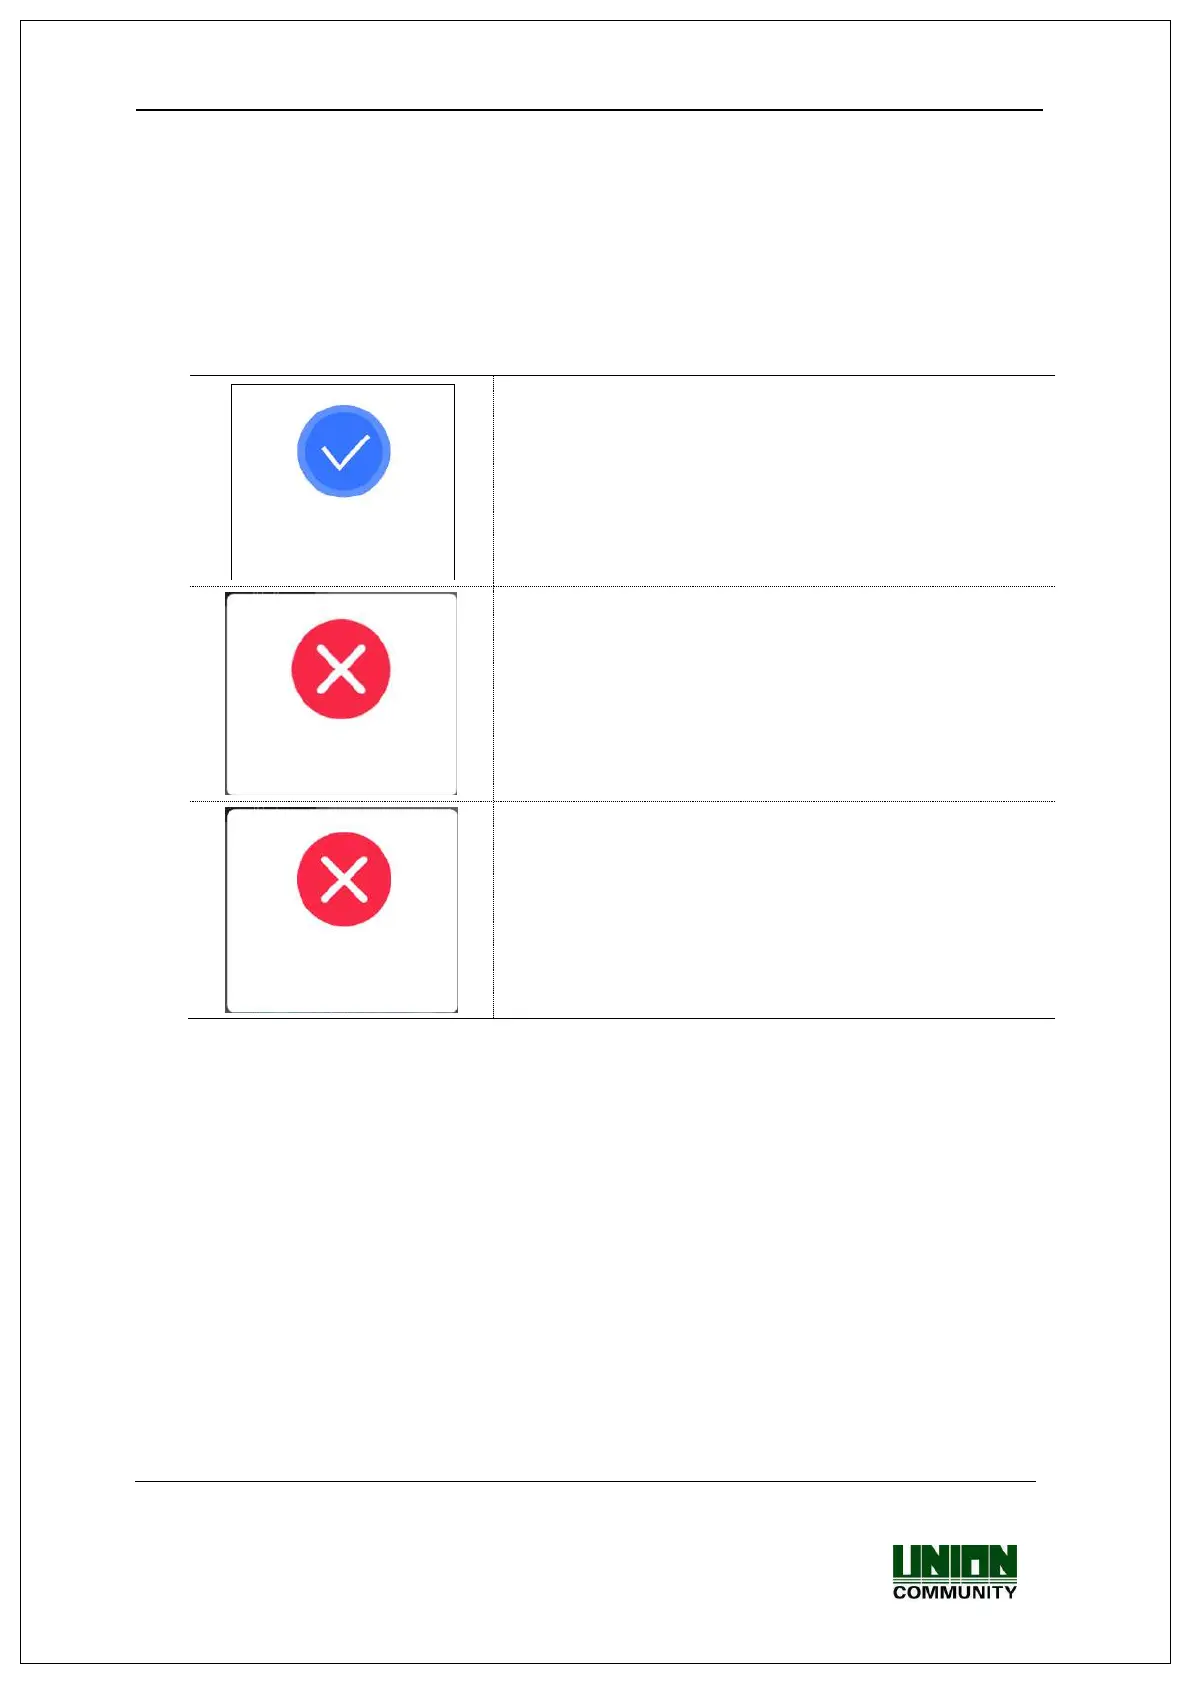Click the table's solid top border line
The image size is (1191, 1684).
click(x=622, y=375)
